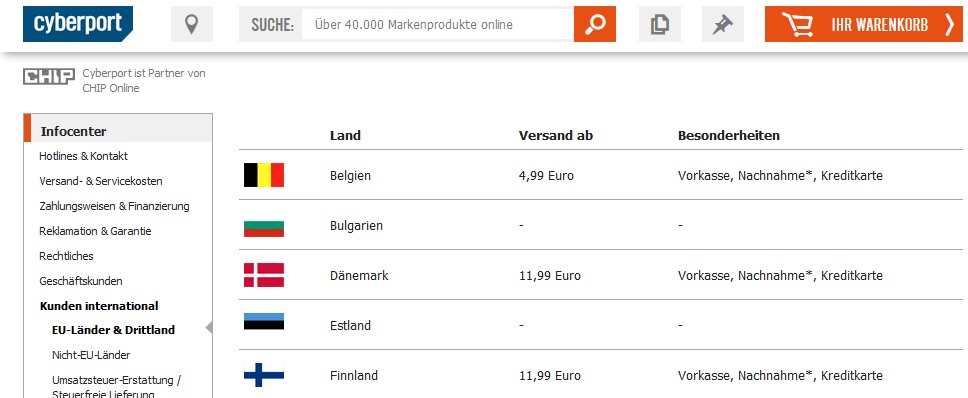Open the store locator pin icon
This screenshot has width=968, height=398.
[192, 24]
